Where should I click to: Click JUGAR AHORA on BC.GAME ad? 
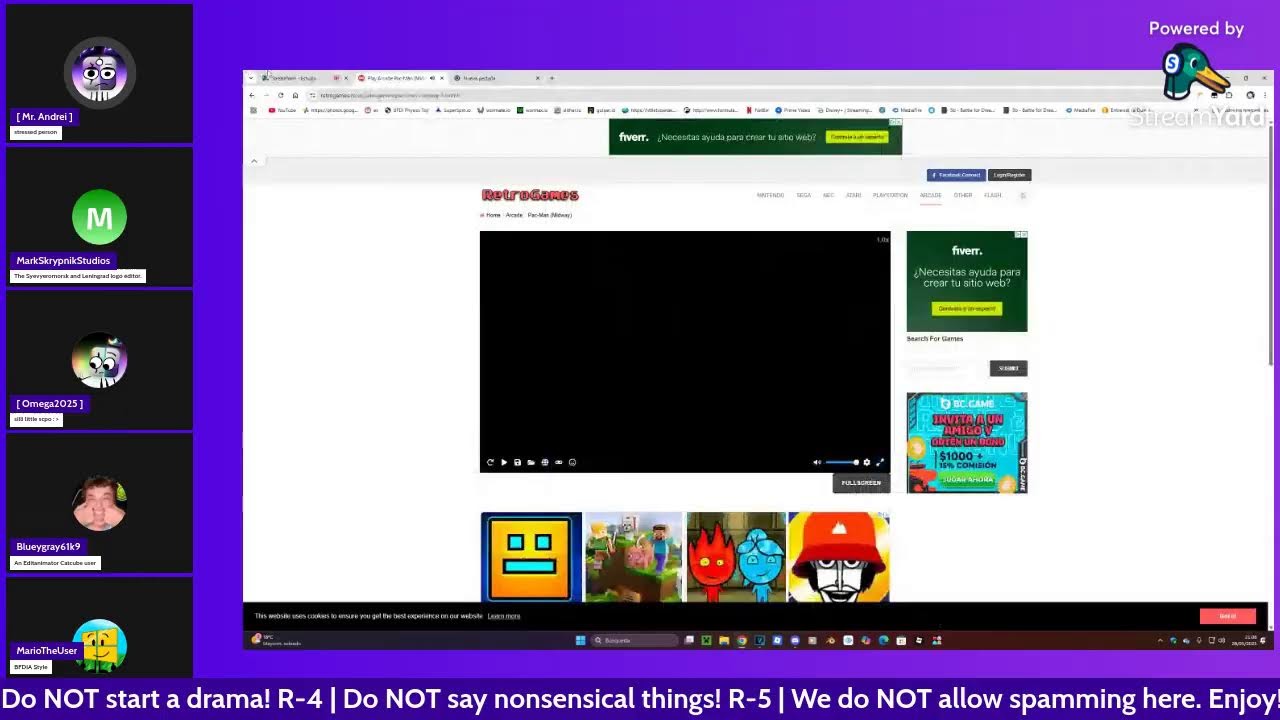(x=966, y=479)
